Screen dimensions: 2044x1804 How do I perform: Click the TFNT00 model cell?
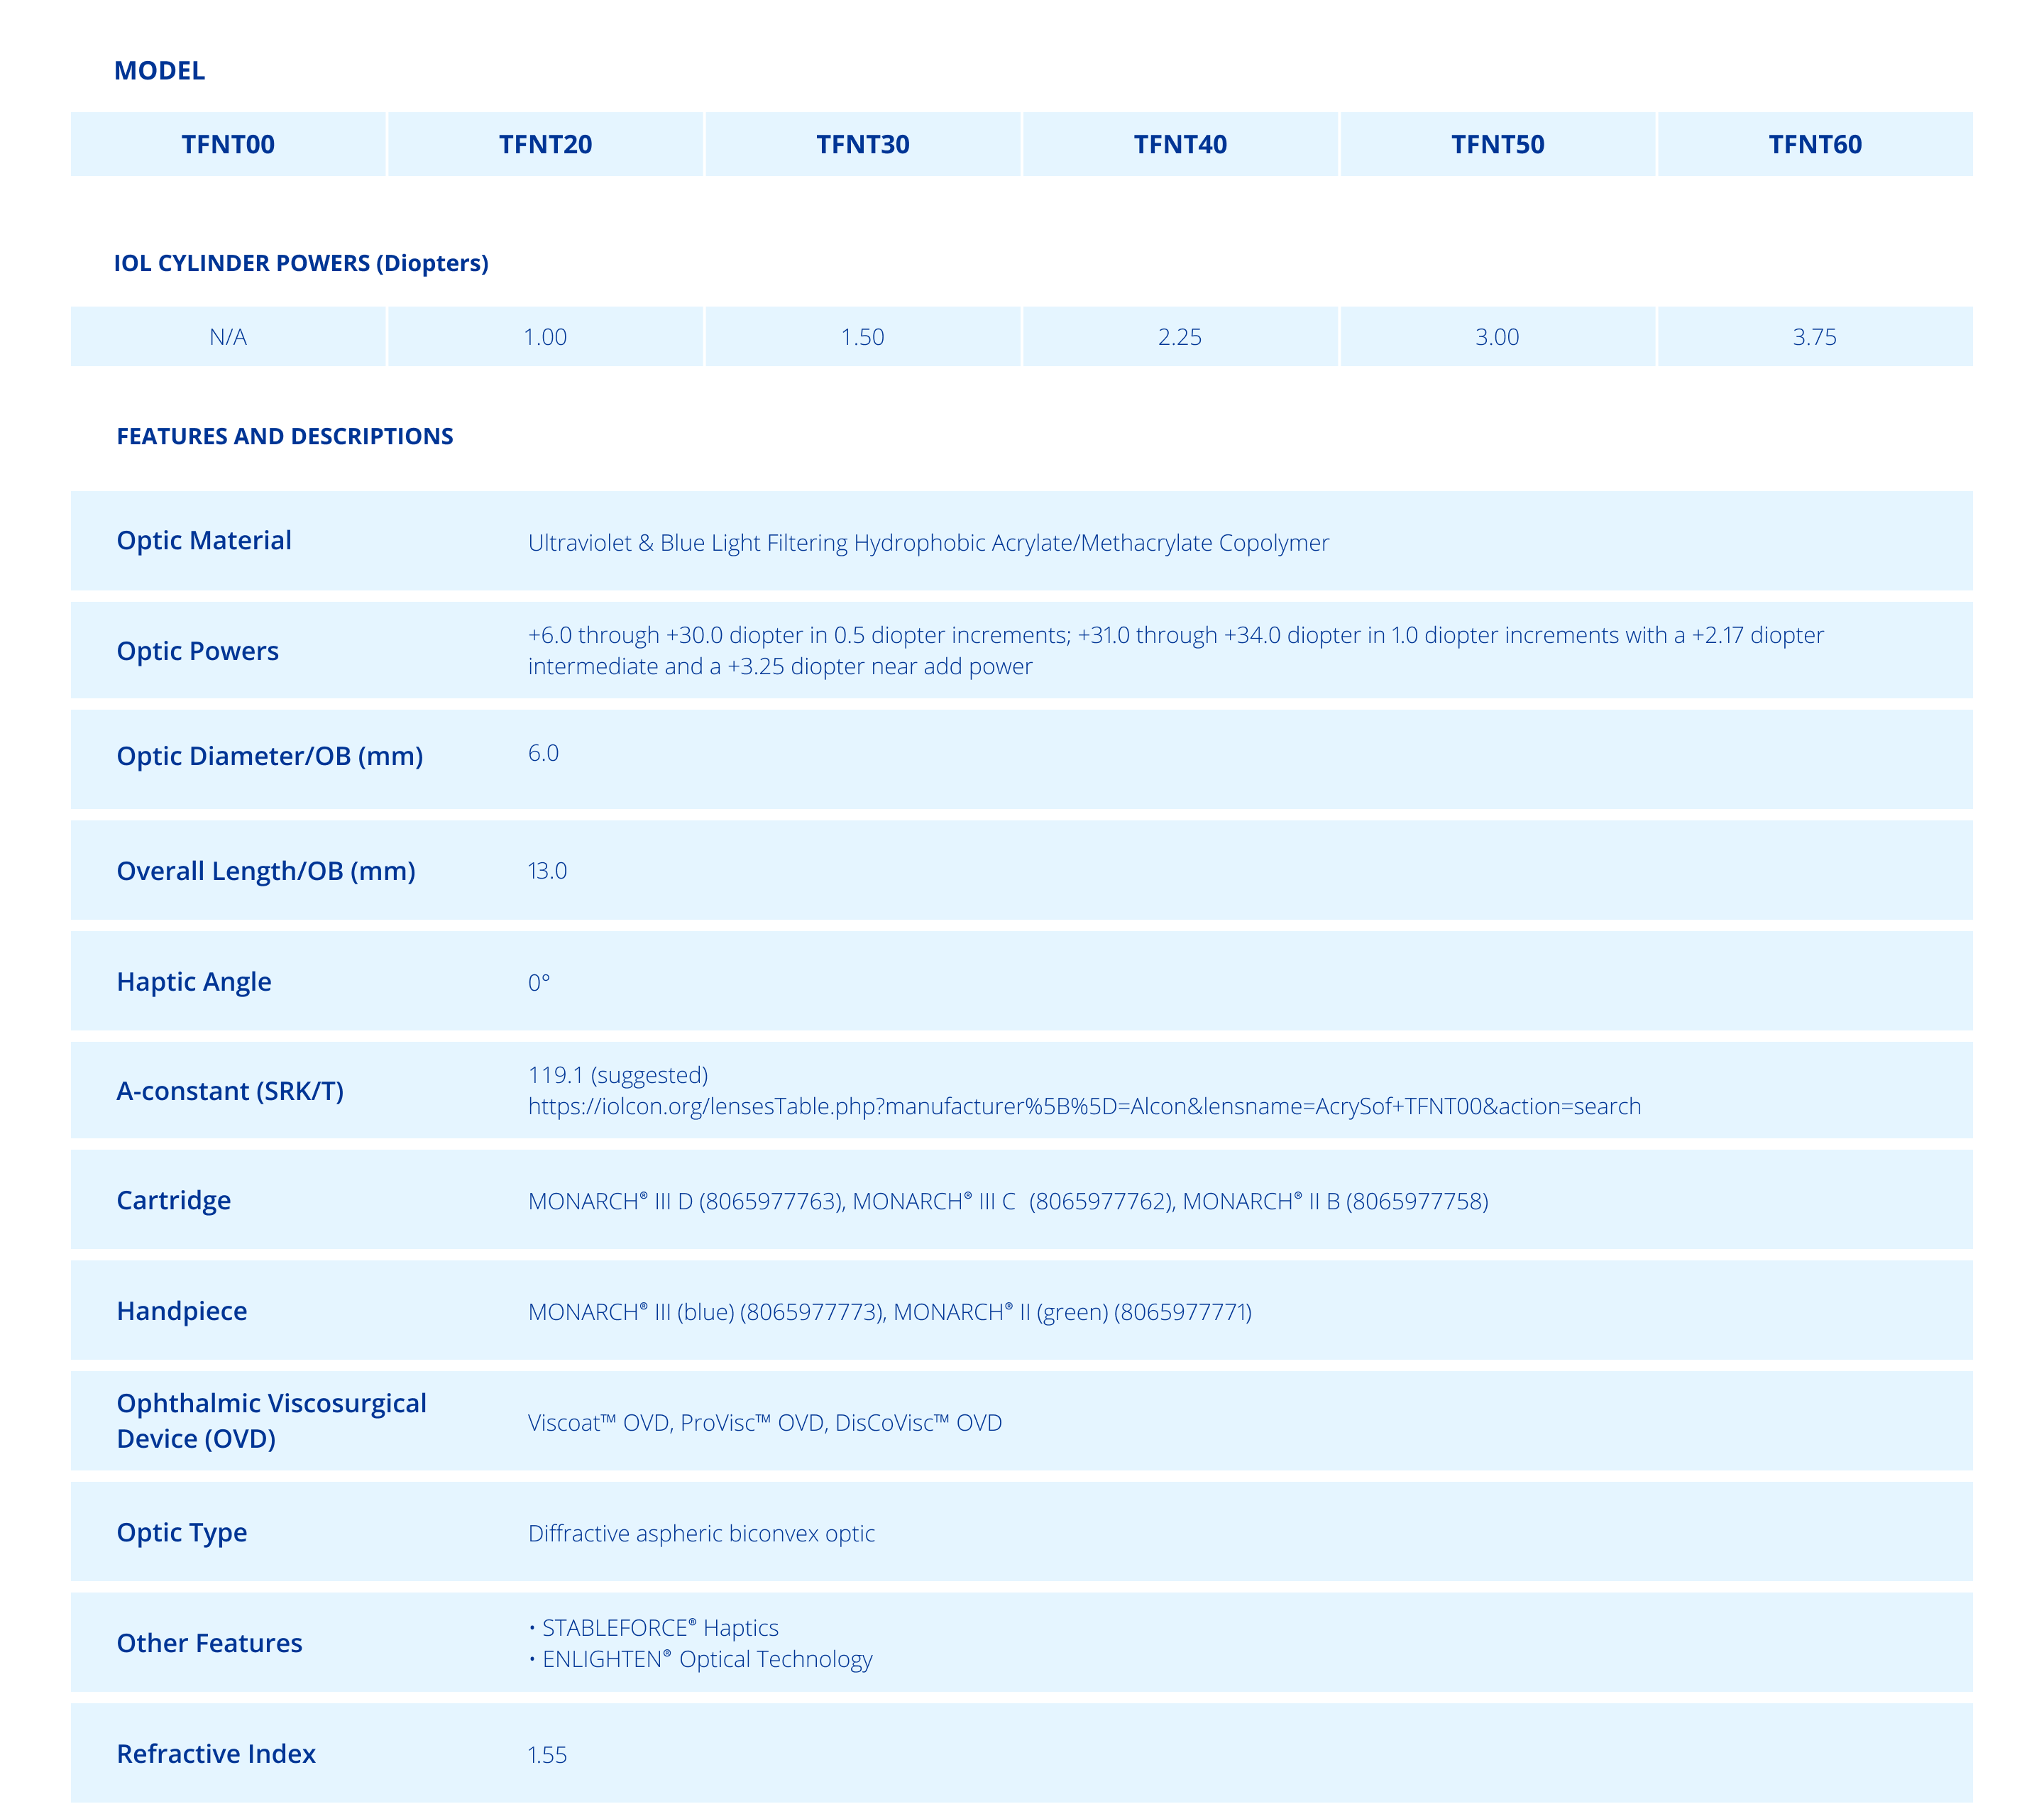pyautogui.click(x=228, y=144)
